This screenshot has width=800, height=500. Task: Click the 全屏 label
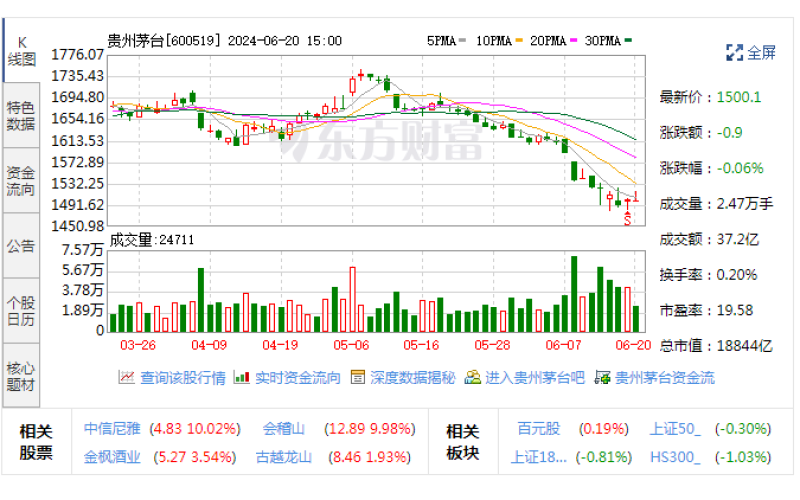[x=761, y=52]
